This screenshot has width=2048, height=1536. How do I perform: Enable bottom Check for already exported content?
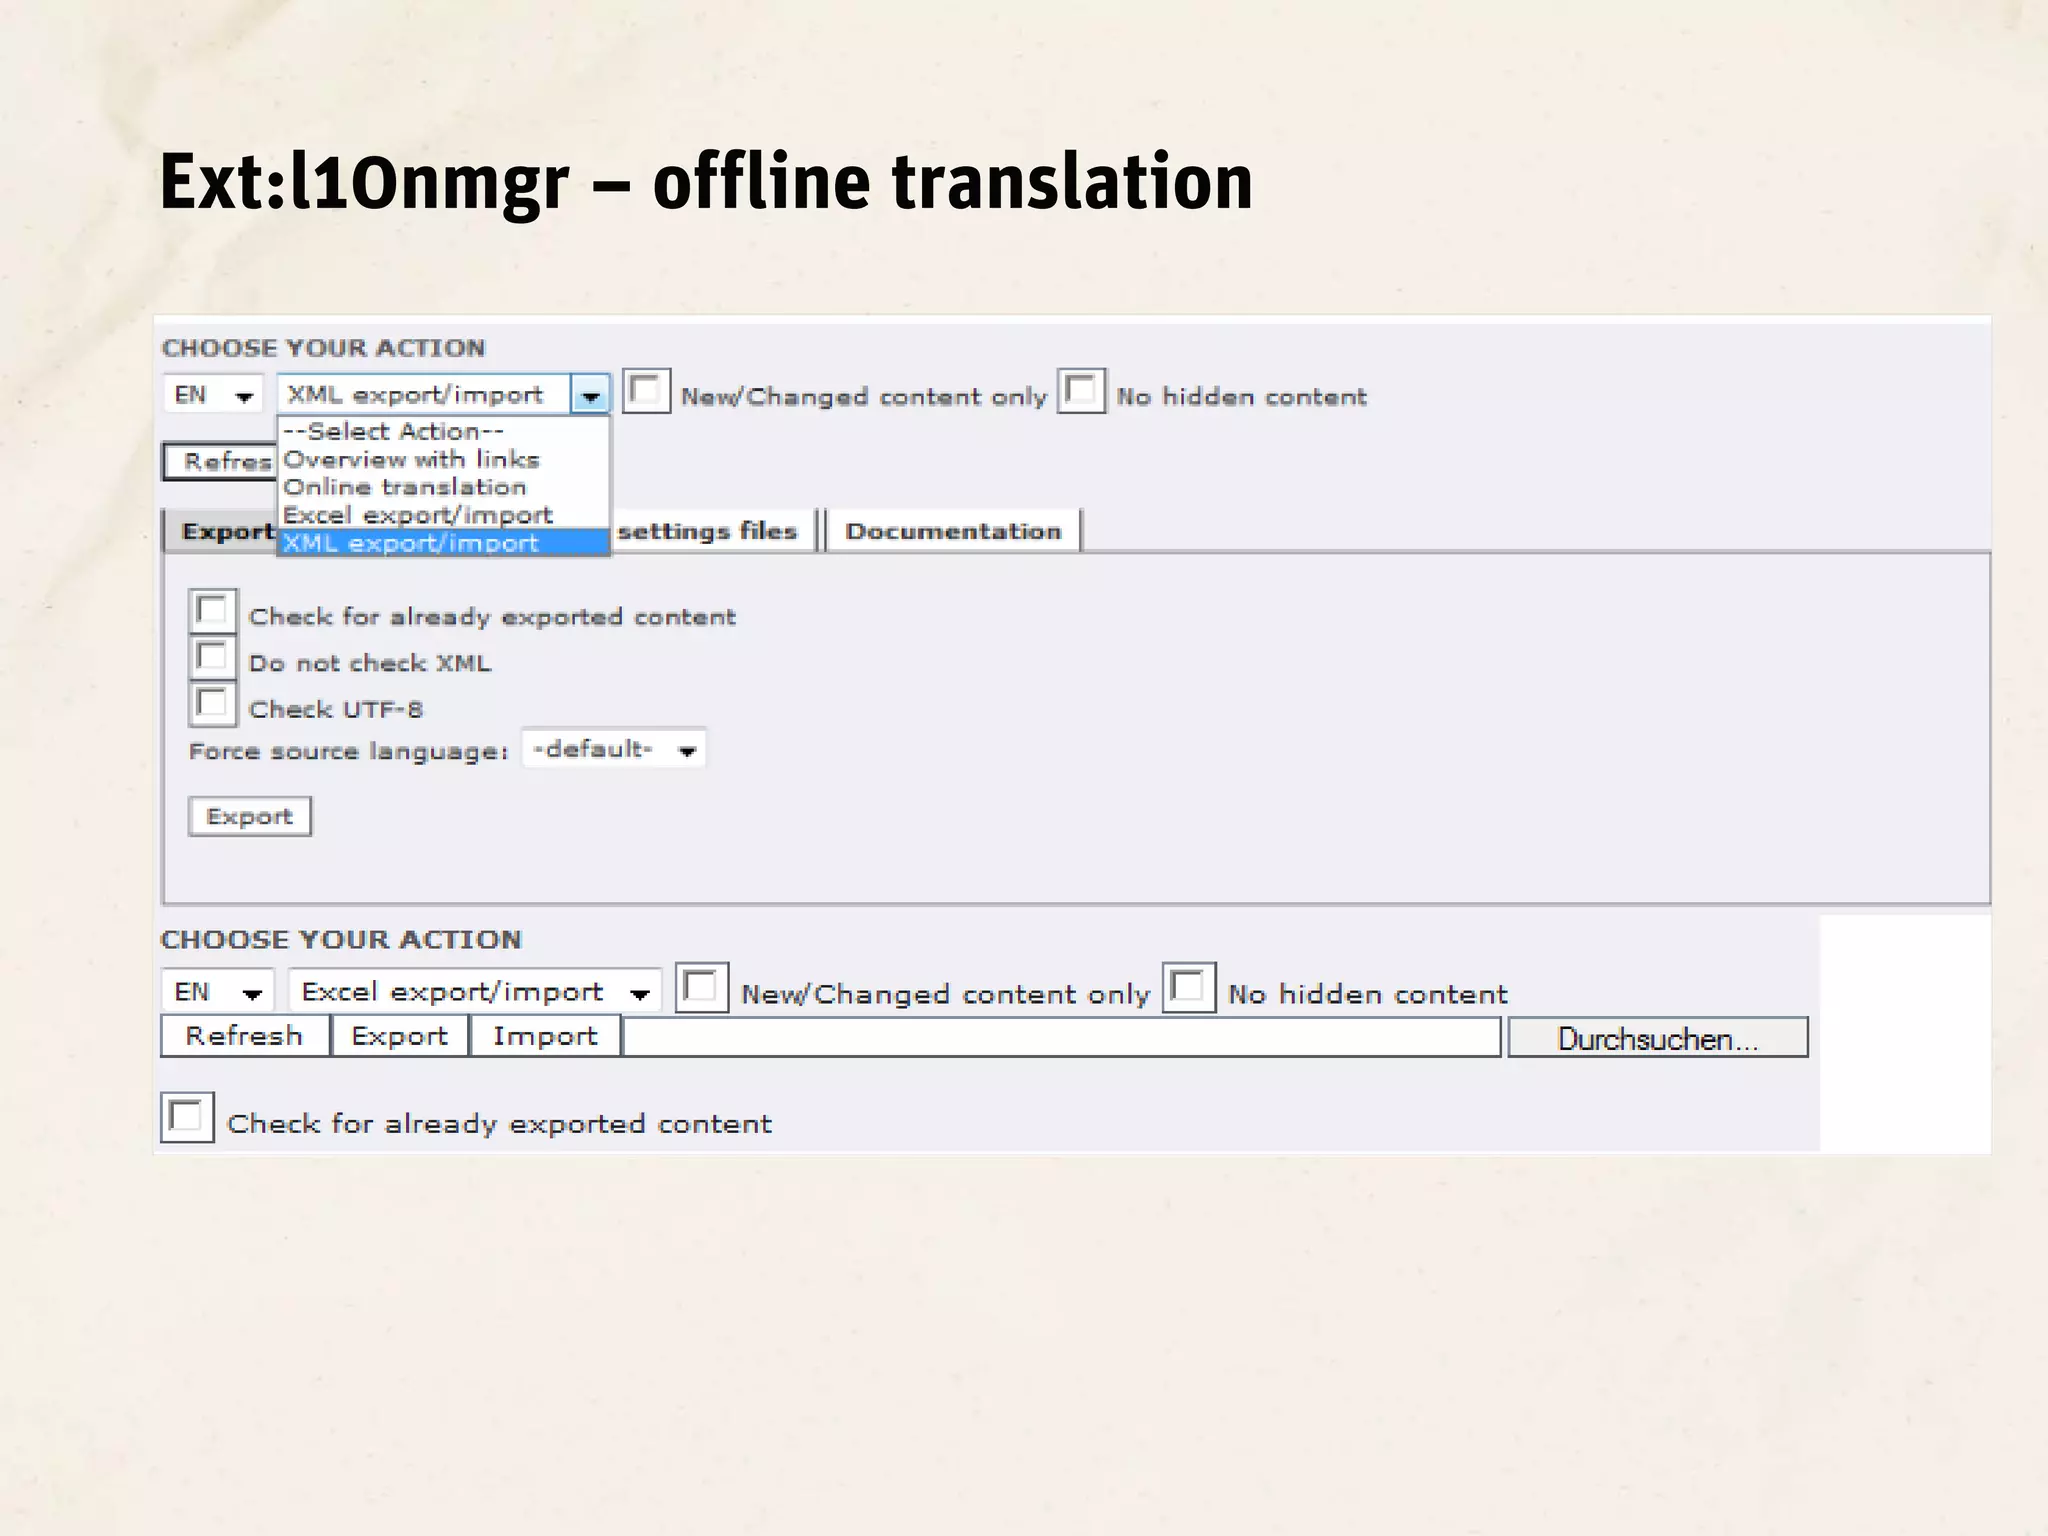[188, 1118]
